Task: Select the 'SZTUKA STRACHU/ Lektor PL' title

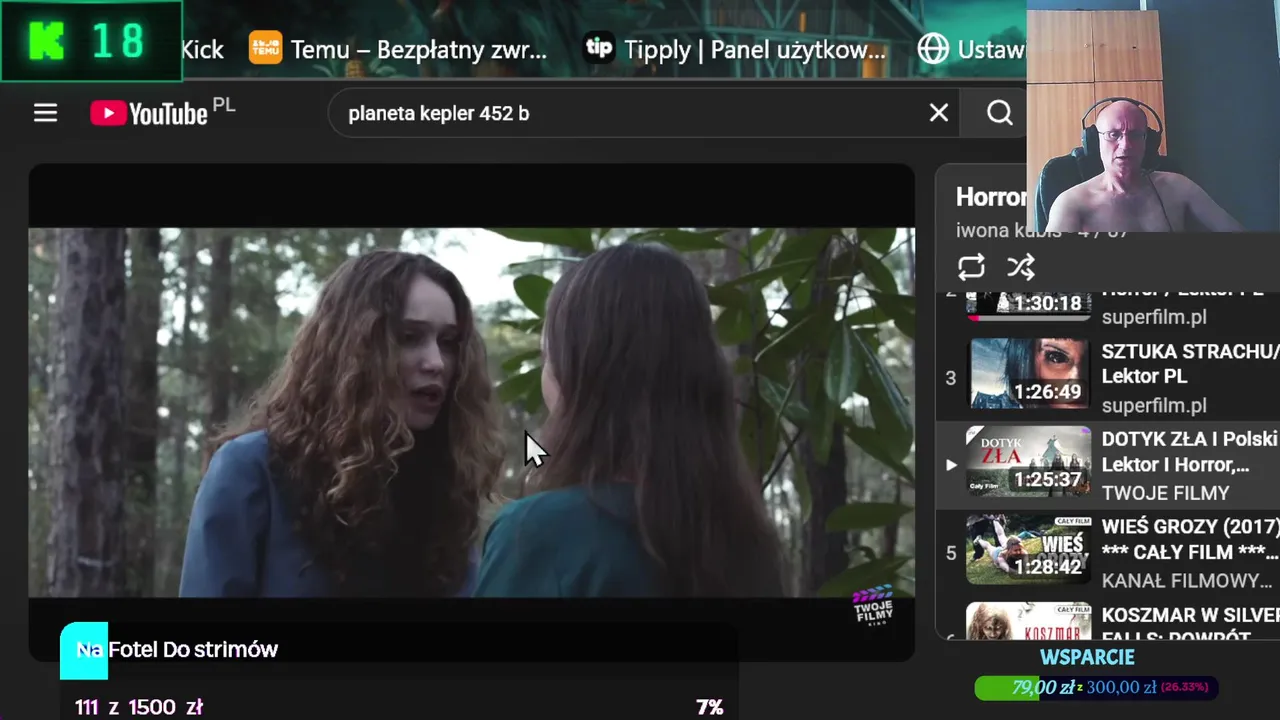Action: pos(1190,364)
